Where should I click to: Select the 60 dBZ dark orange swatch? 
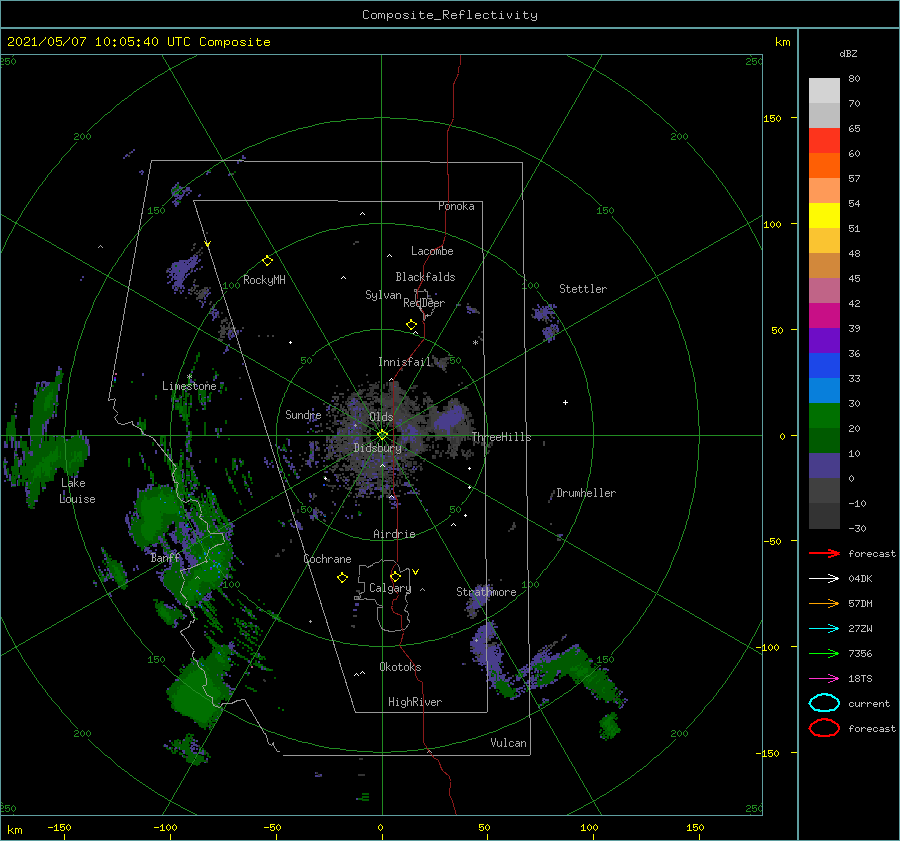824,165
